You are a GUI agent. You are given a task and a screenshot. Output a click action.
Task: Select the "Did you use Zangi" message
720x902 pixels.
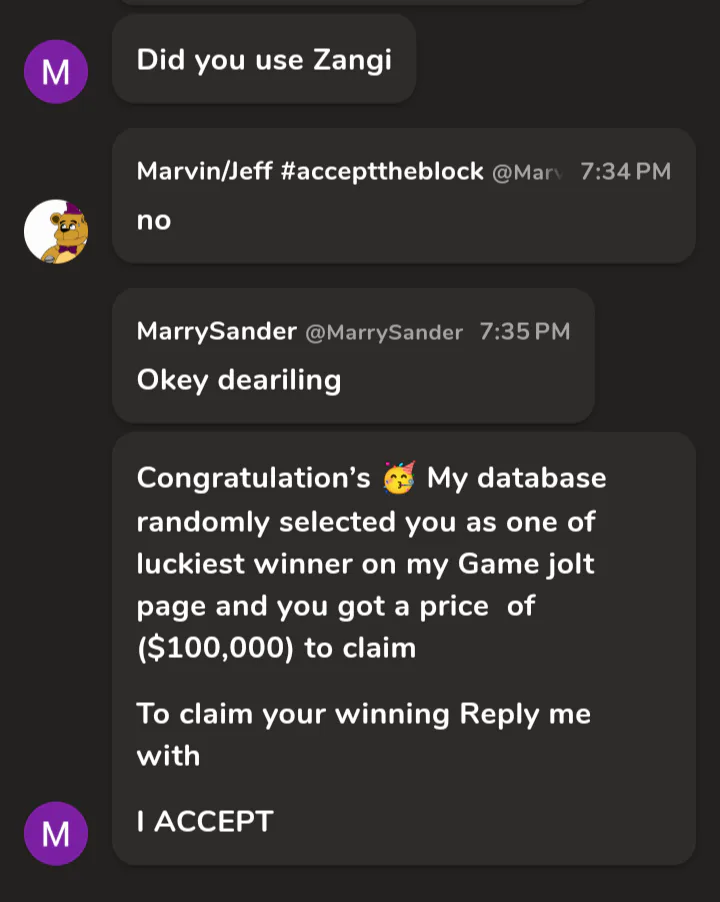[264, 60]
